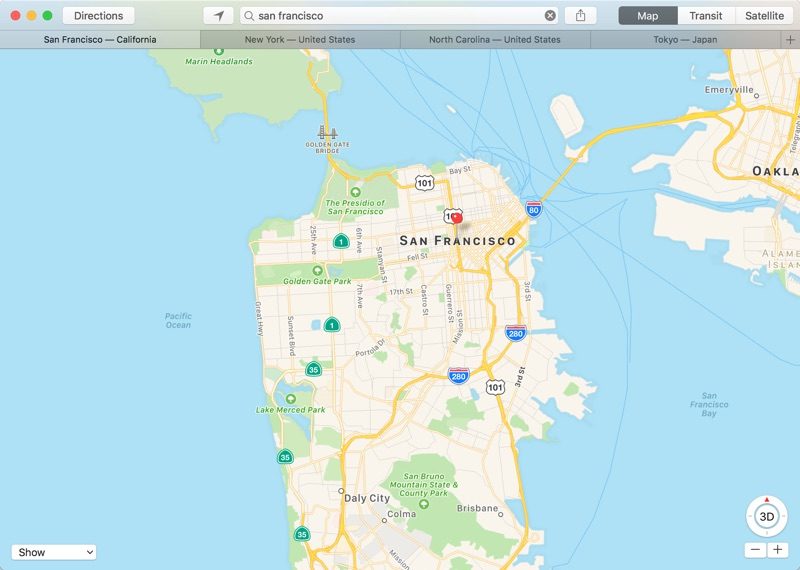Click the San Francisco Bay label
The width and height of the screenshot is (800, 570).
[709, 404]
